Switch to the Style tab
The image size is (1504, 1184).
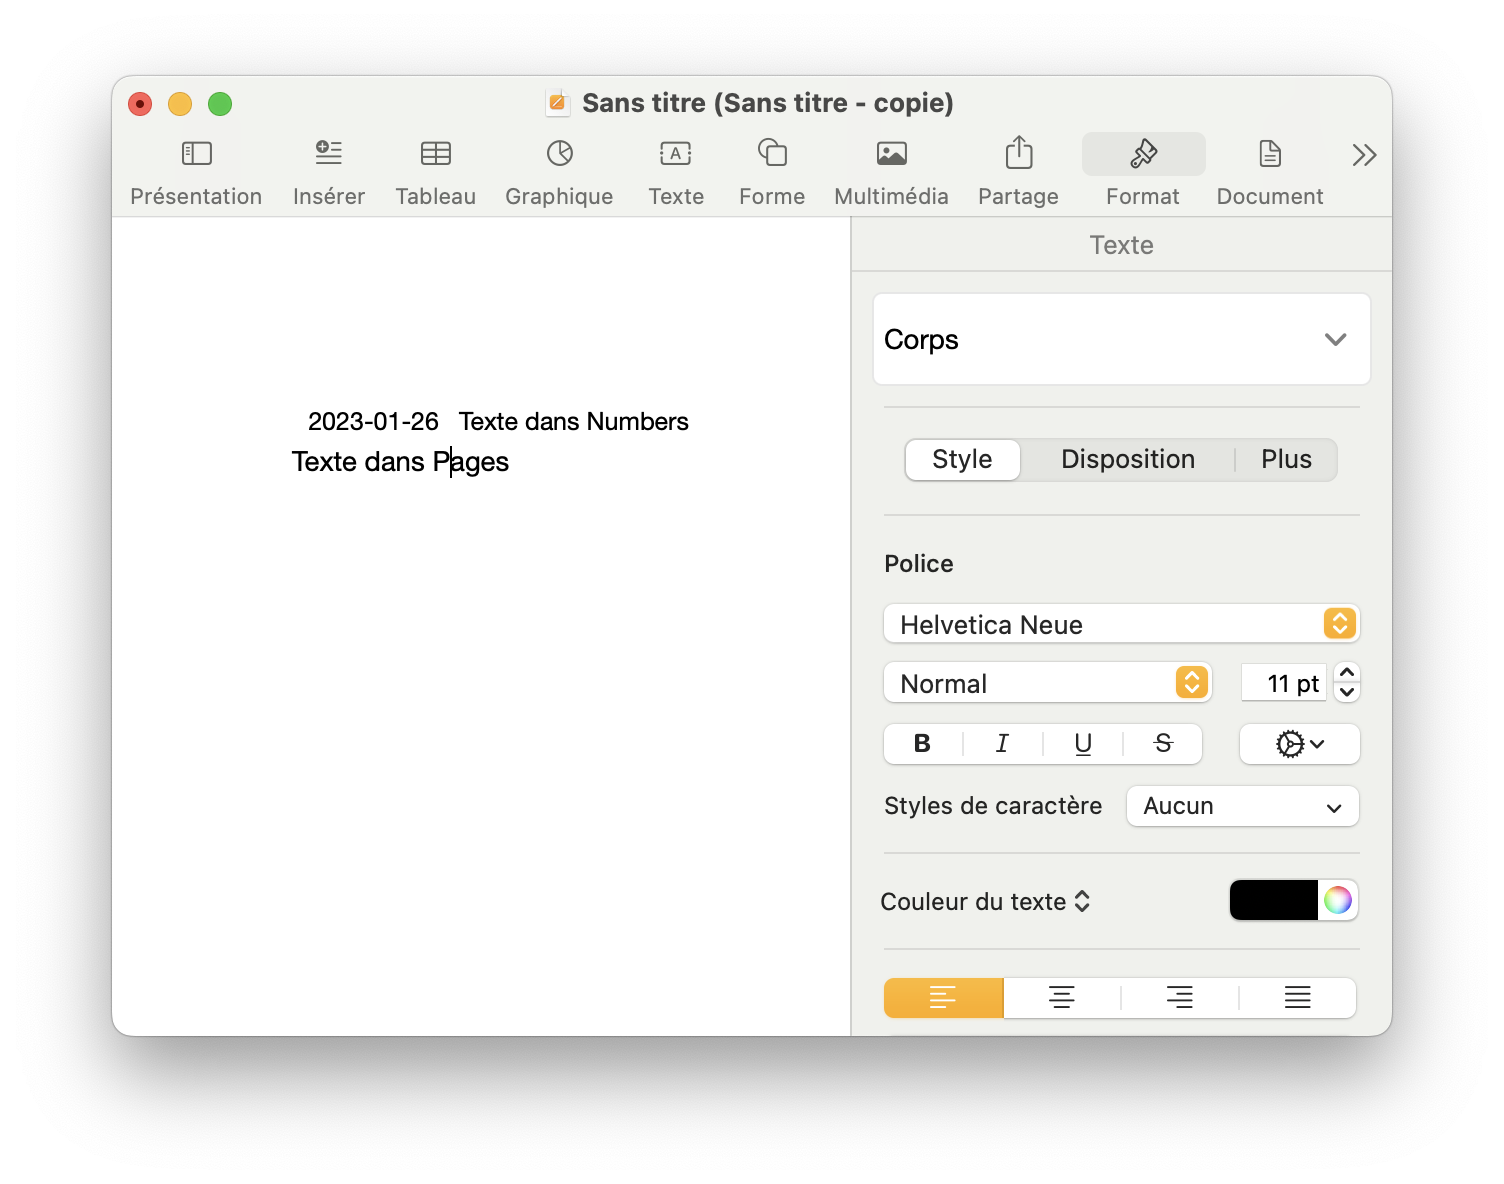coord(963,460)
